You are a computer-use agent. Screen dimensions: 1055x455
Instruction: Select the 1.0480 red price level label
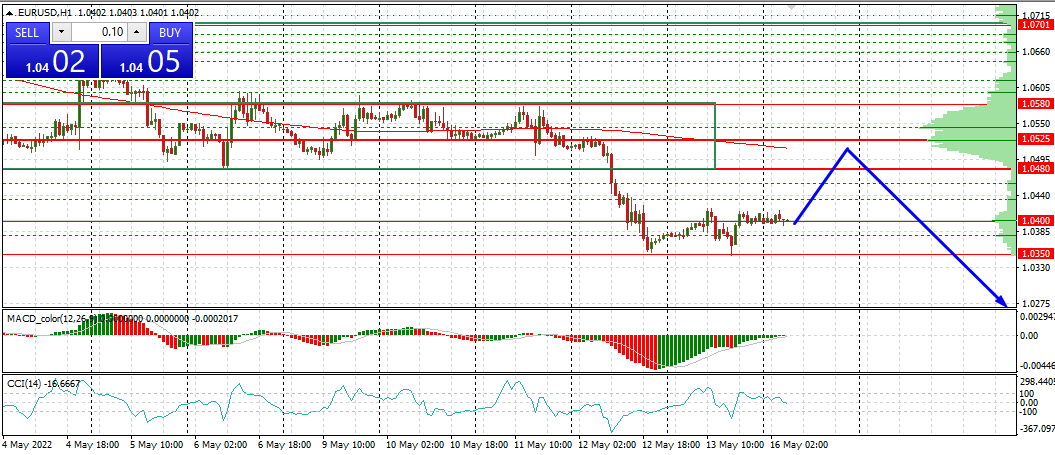pos(1034,169)
